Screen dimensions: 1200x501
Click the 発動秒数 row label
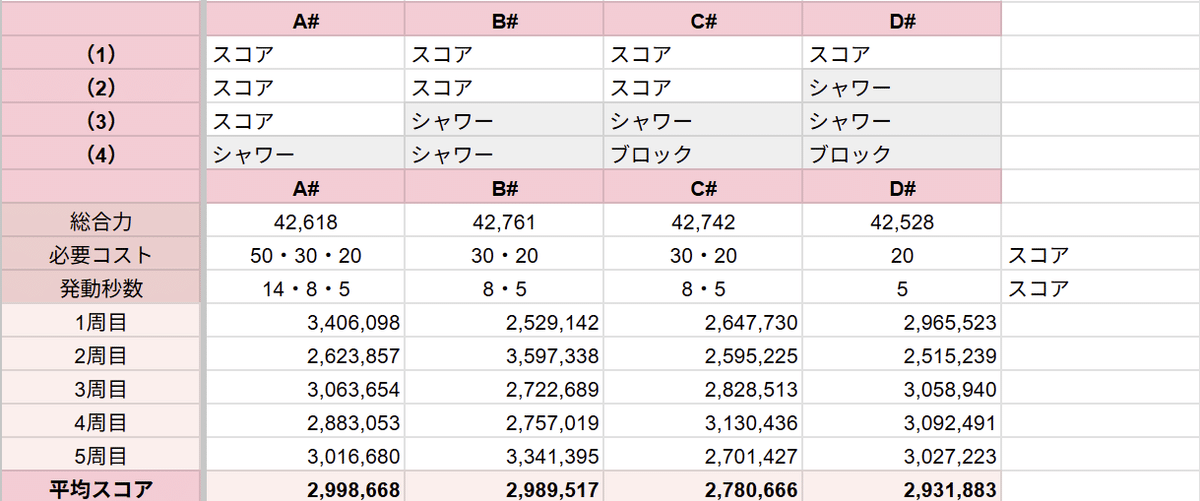[101, 289]
